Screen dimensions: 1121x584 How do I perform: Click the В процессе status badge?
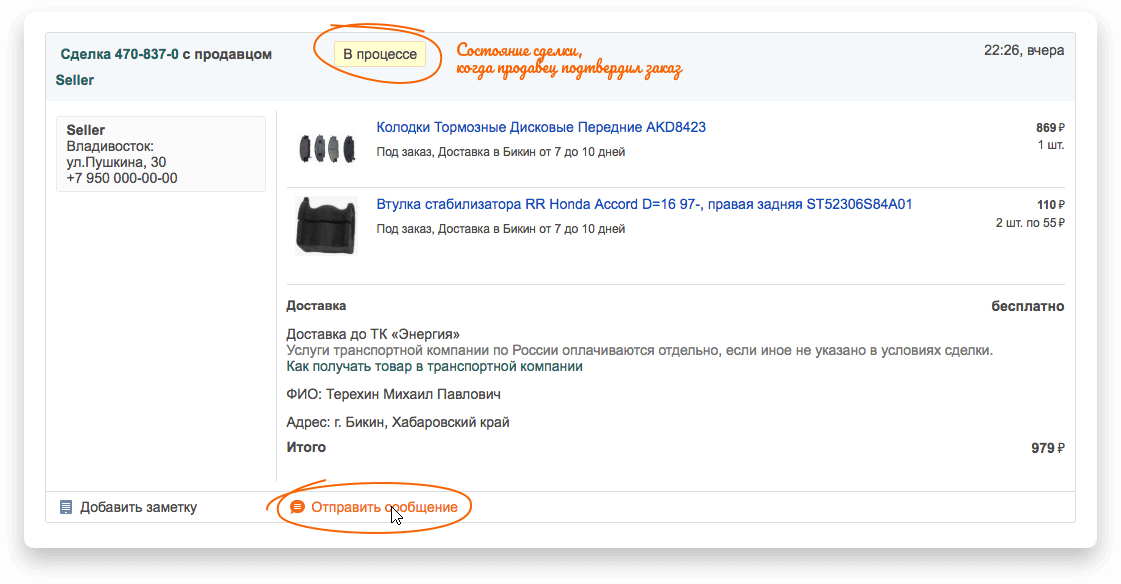(x=380, y=54)
